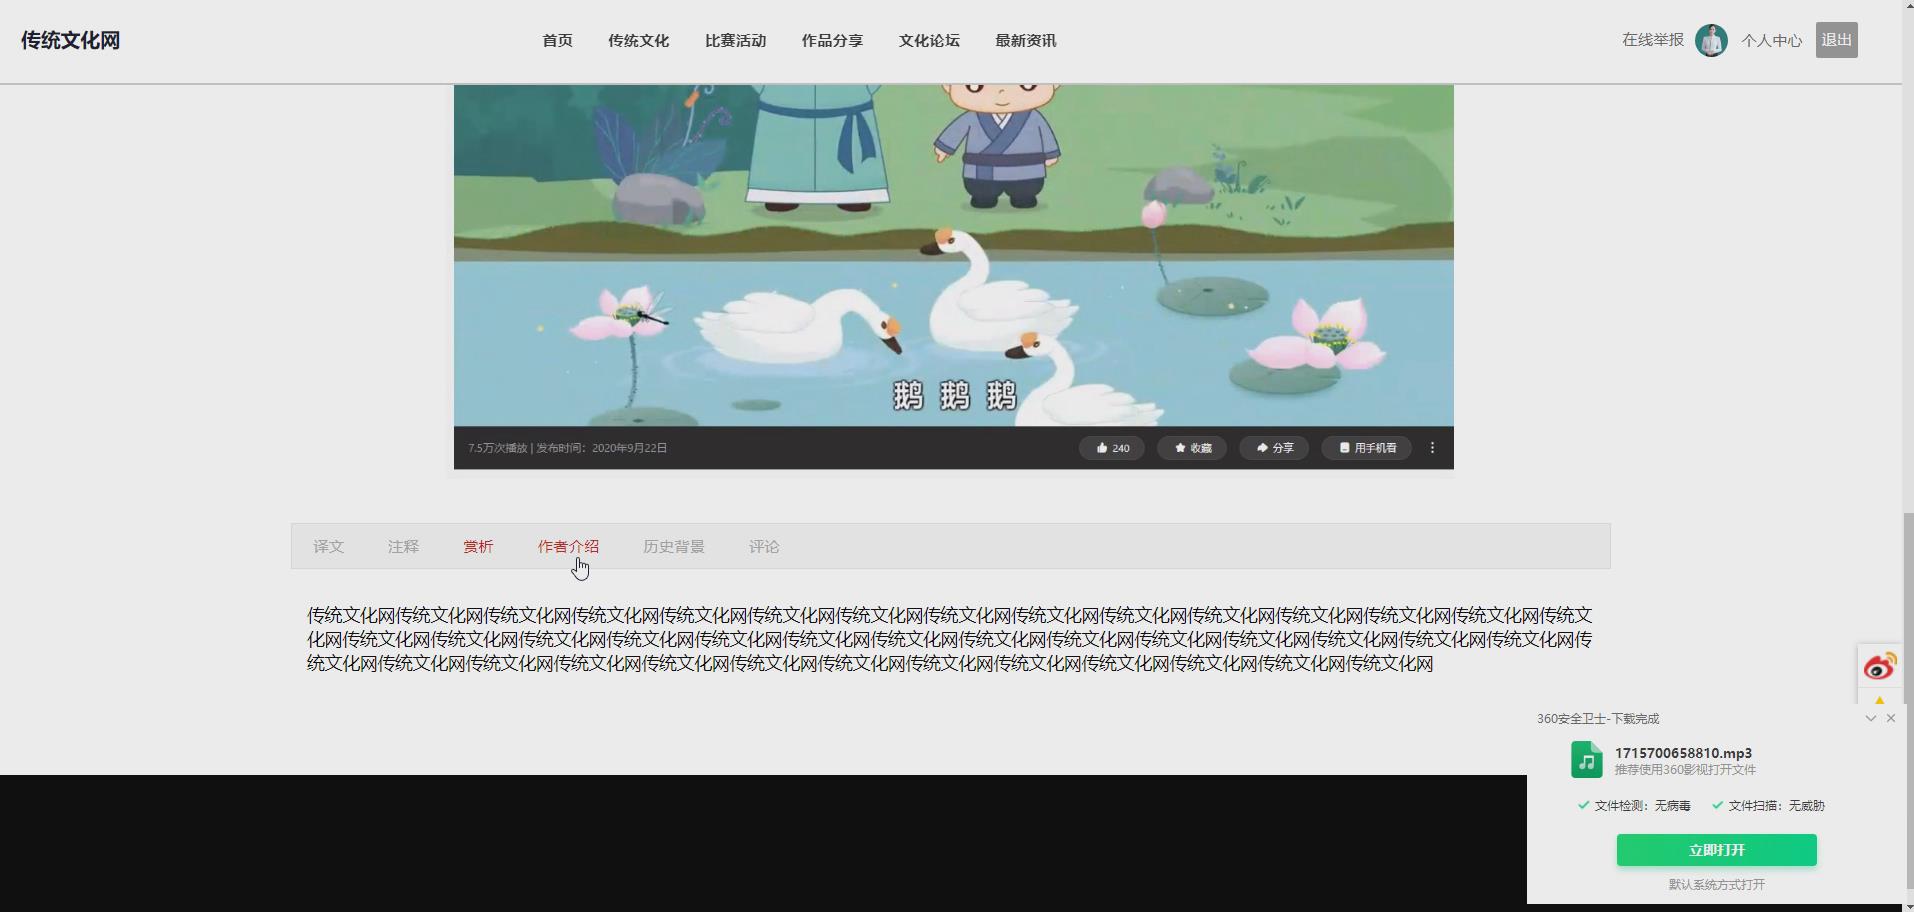Screen dimensions: 1914x912
Task: Collapse the 360 download popup with chevron
Action: [x=1870, y=718]
